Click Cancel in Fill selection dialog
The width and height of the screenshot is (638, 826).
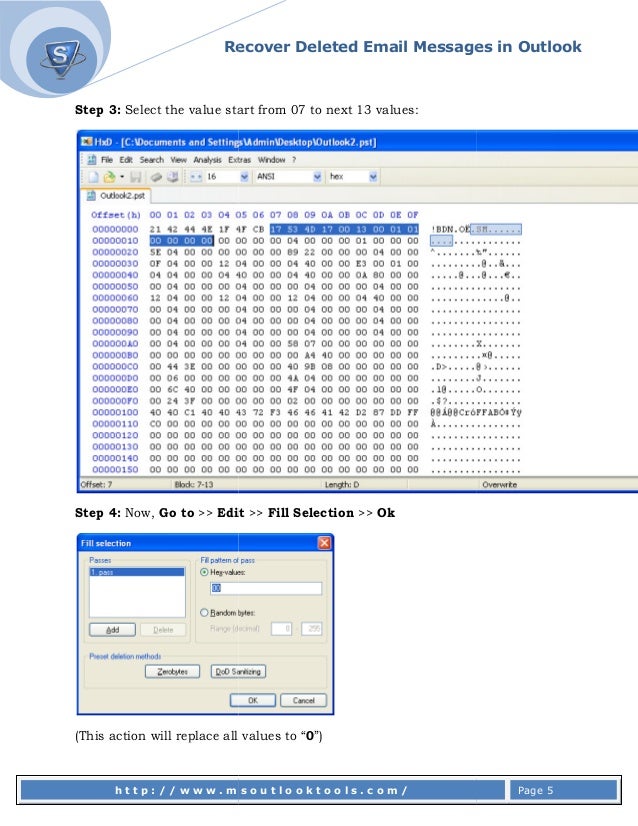click(x=303, y=701)
